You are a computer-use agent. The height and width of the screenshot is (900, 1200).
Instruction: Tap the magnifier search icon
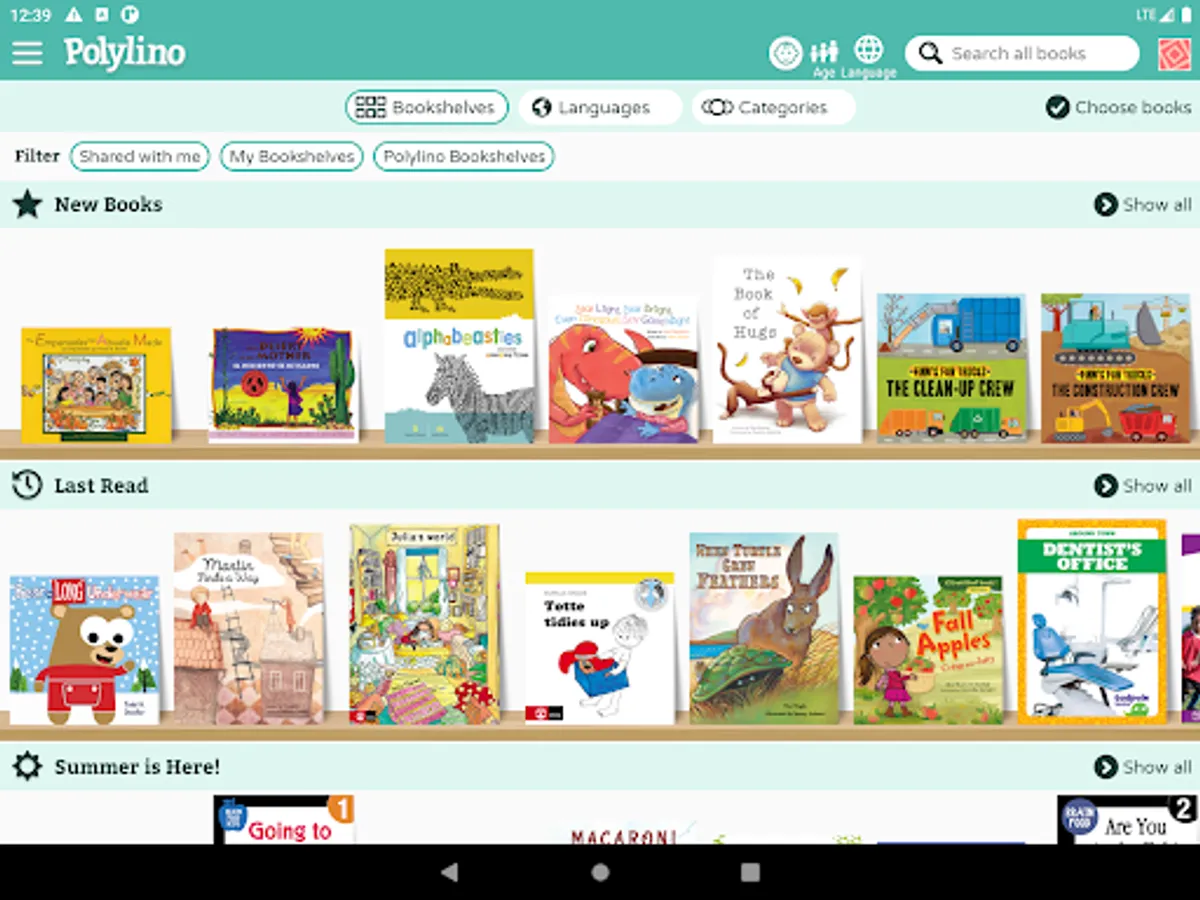[930, 53]
